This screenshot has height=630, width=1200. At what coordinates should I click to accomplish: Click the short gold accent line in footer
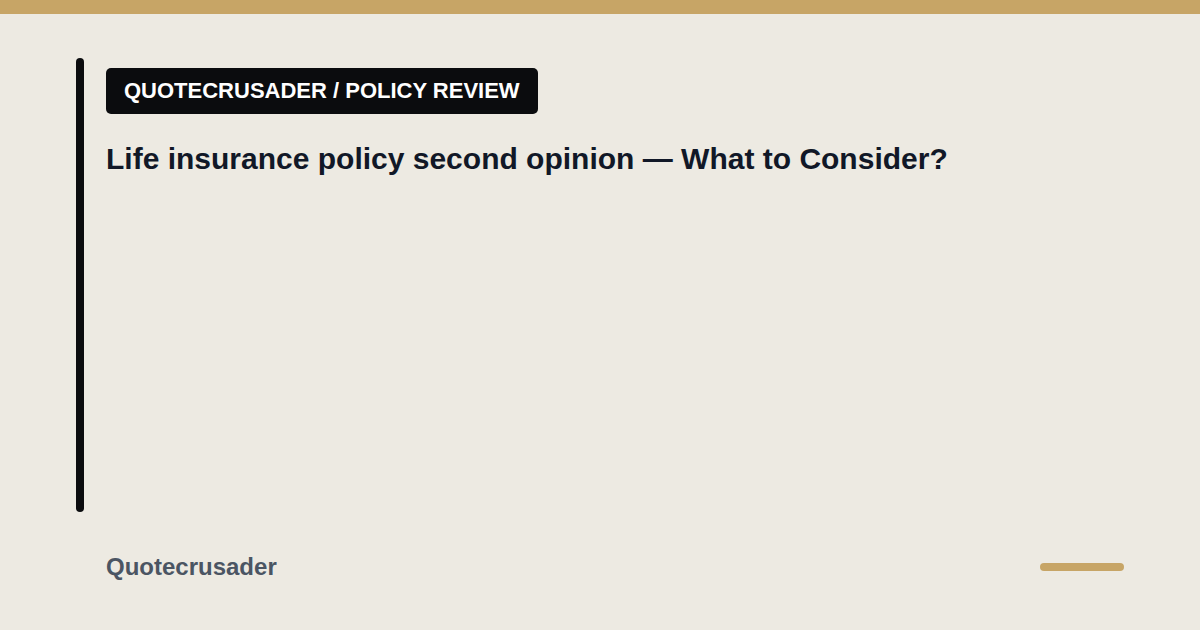1082,567
